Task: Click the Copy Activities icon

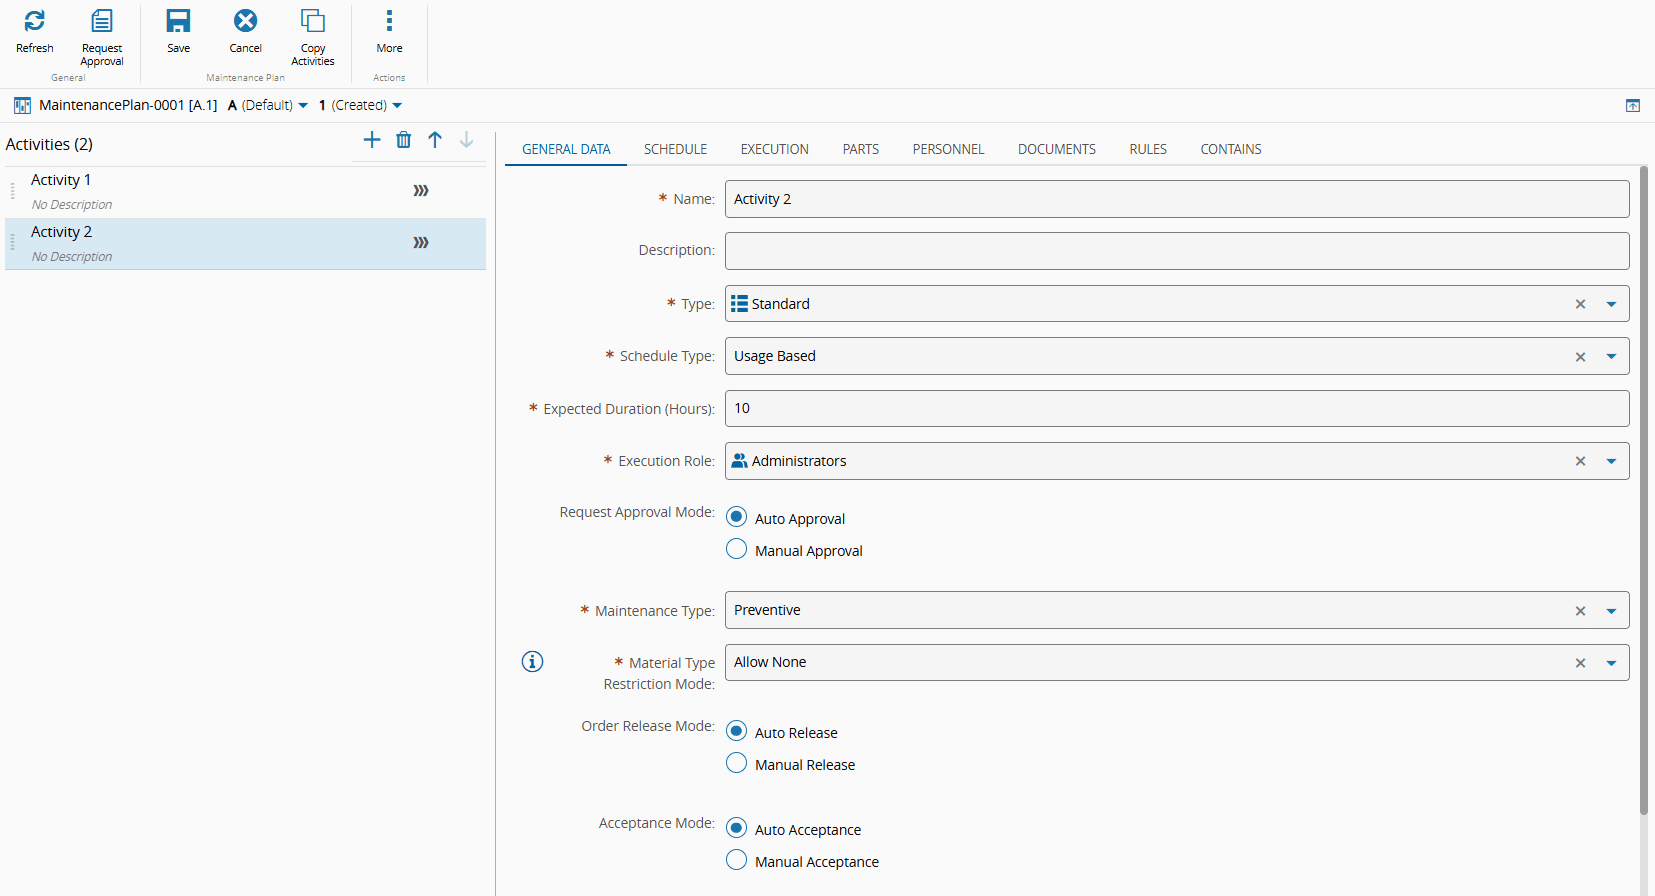Action: click(x=312, y=21)
